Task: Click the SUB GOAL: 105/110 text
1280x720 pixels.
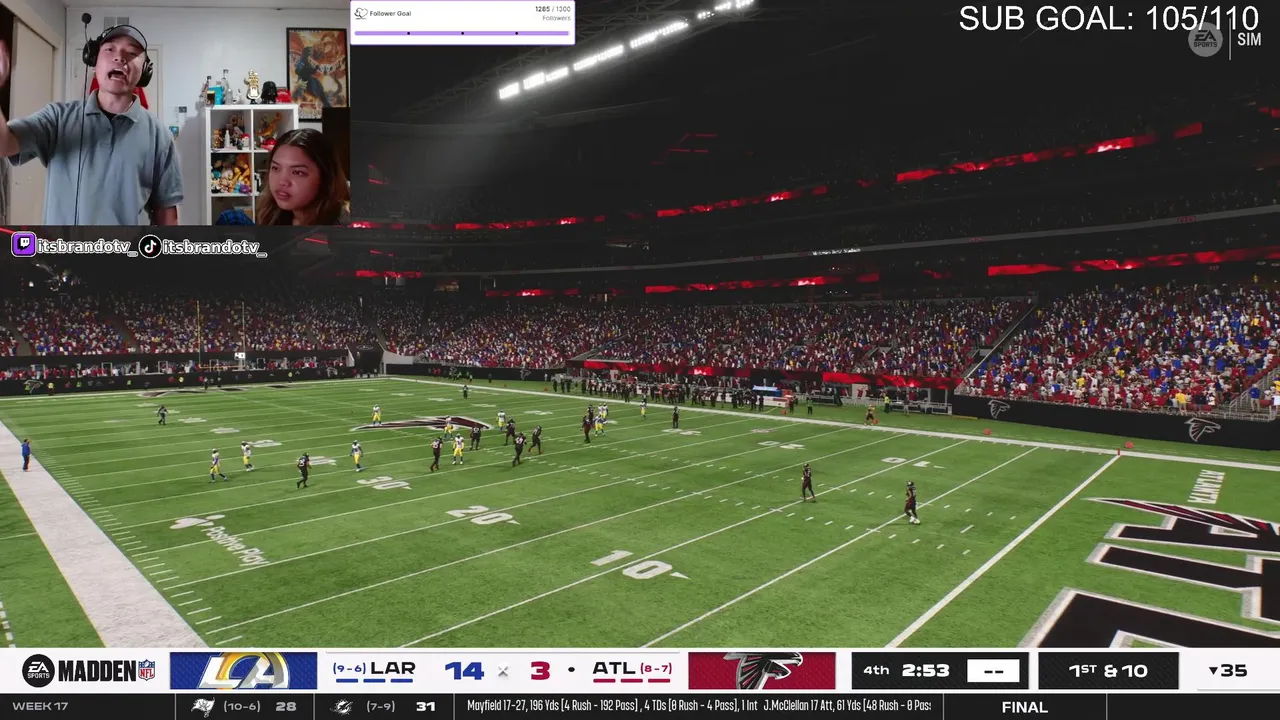Action: pyautogui.click(x=1108, y=18)
